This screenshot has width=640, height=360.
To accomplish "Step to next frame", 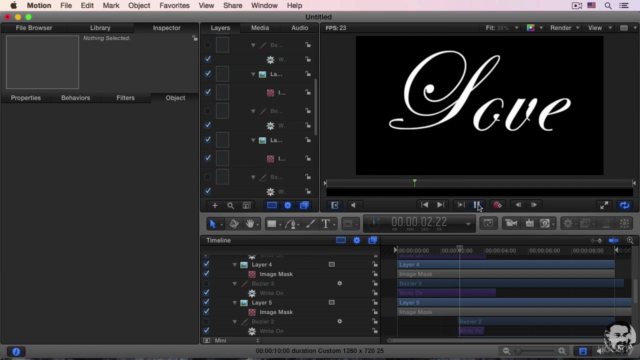I will tap(533, 205).
